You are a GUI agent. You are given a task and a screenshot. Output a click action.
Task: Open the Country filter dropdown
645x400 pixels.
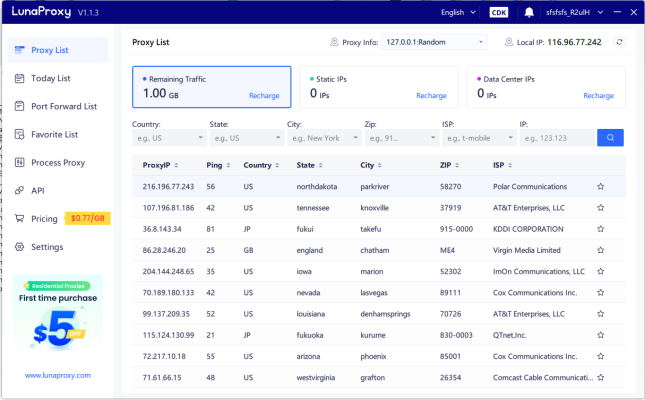tap(169, 138)
